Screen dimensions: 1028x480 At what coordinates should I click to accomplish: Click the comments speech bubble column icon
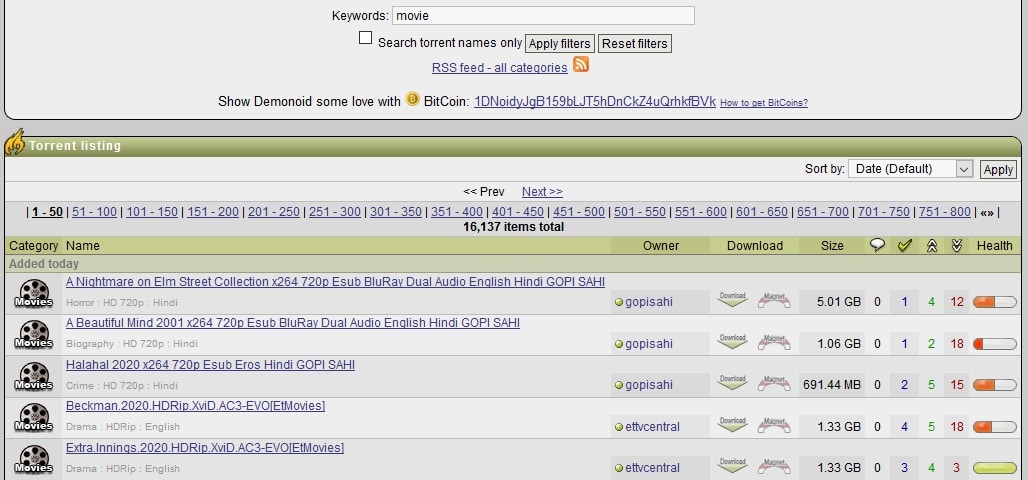[877, 245]
